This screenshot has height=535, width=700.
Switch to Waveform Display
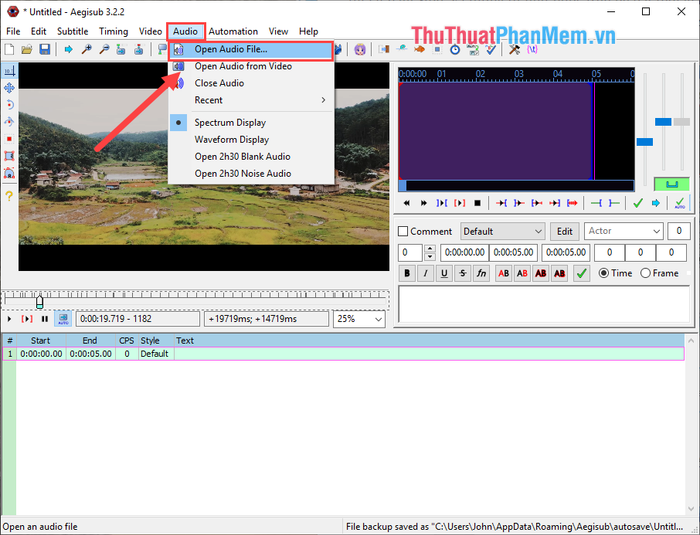[x=251, y=139]
